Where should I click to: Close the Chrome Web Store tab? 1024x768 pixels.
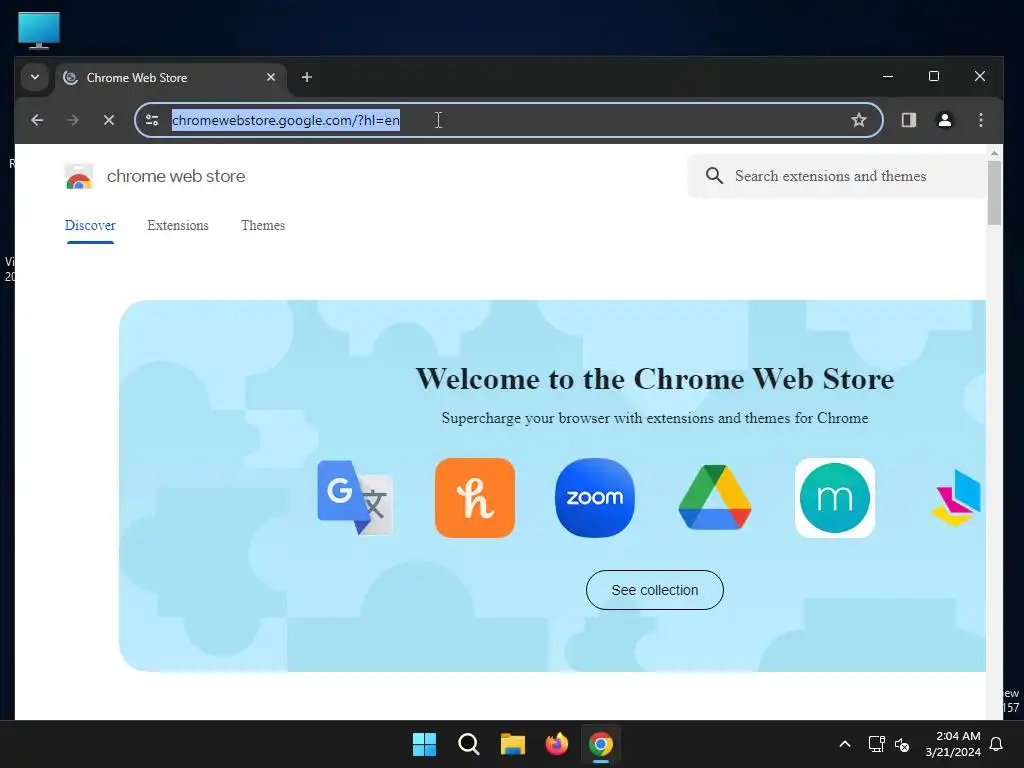270,77
